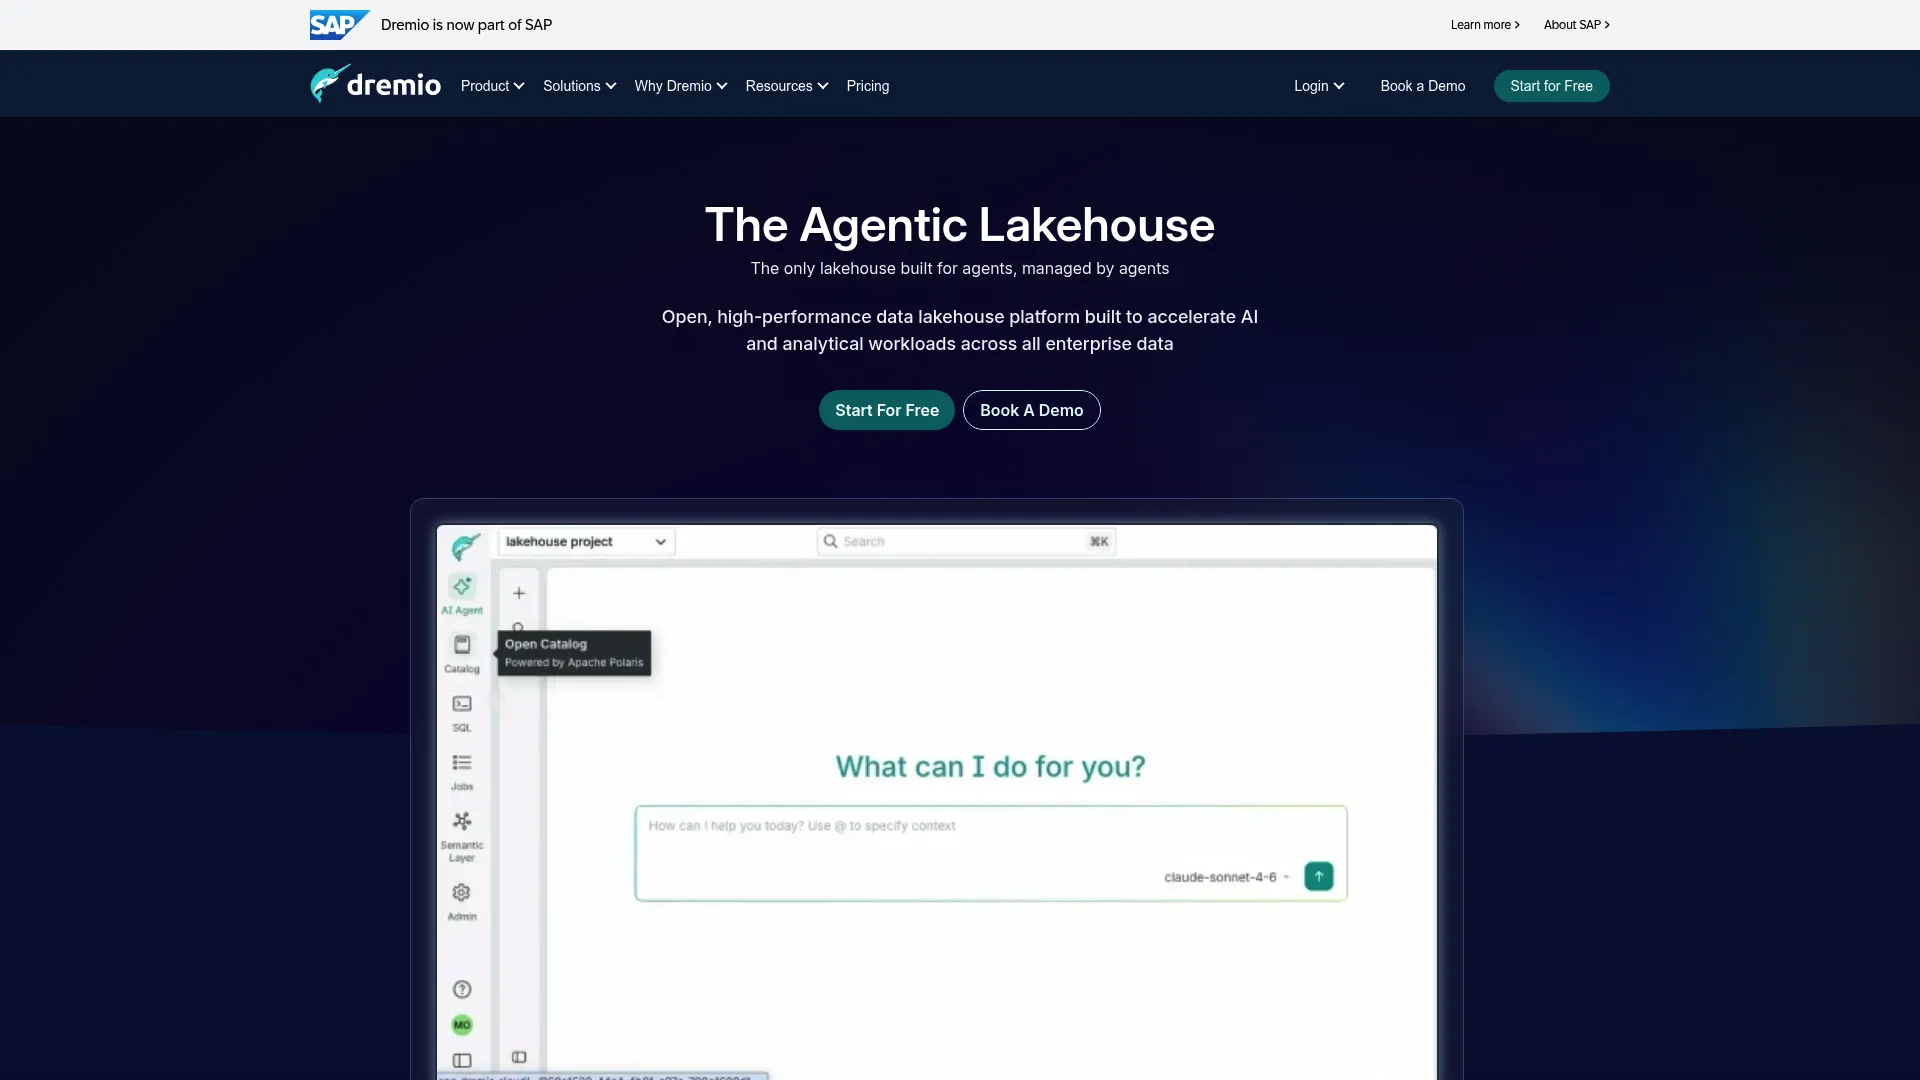Click the green send arrow button

[1319, 876]
